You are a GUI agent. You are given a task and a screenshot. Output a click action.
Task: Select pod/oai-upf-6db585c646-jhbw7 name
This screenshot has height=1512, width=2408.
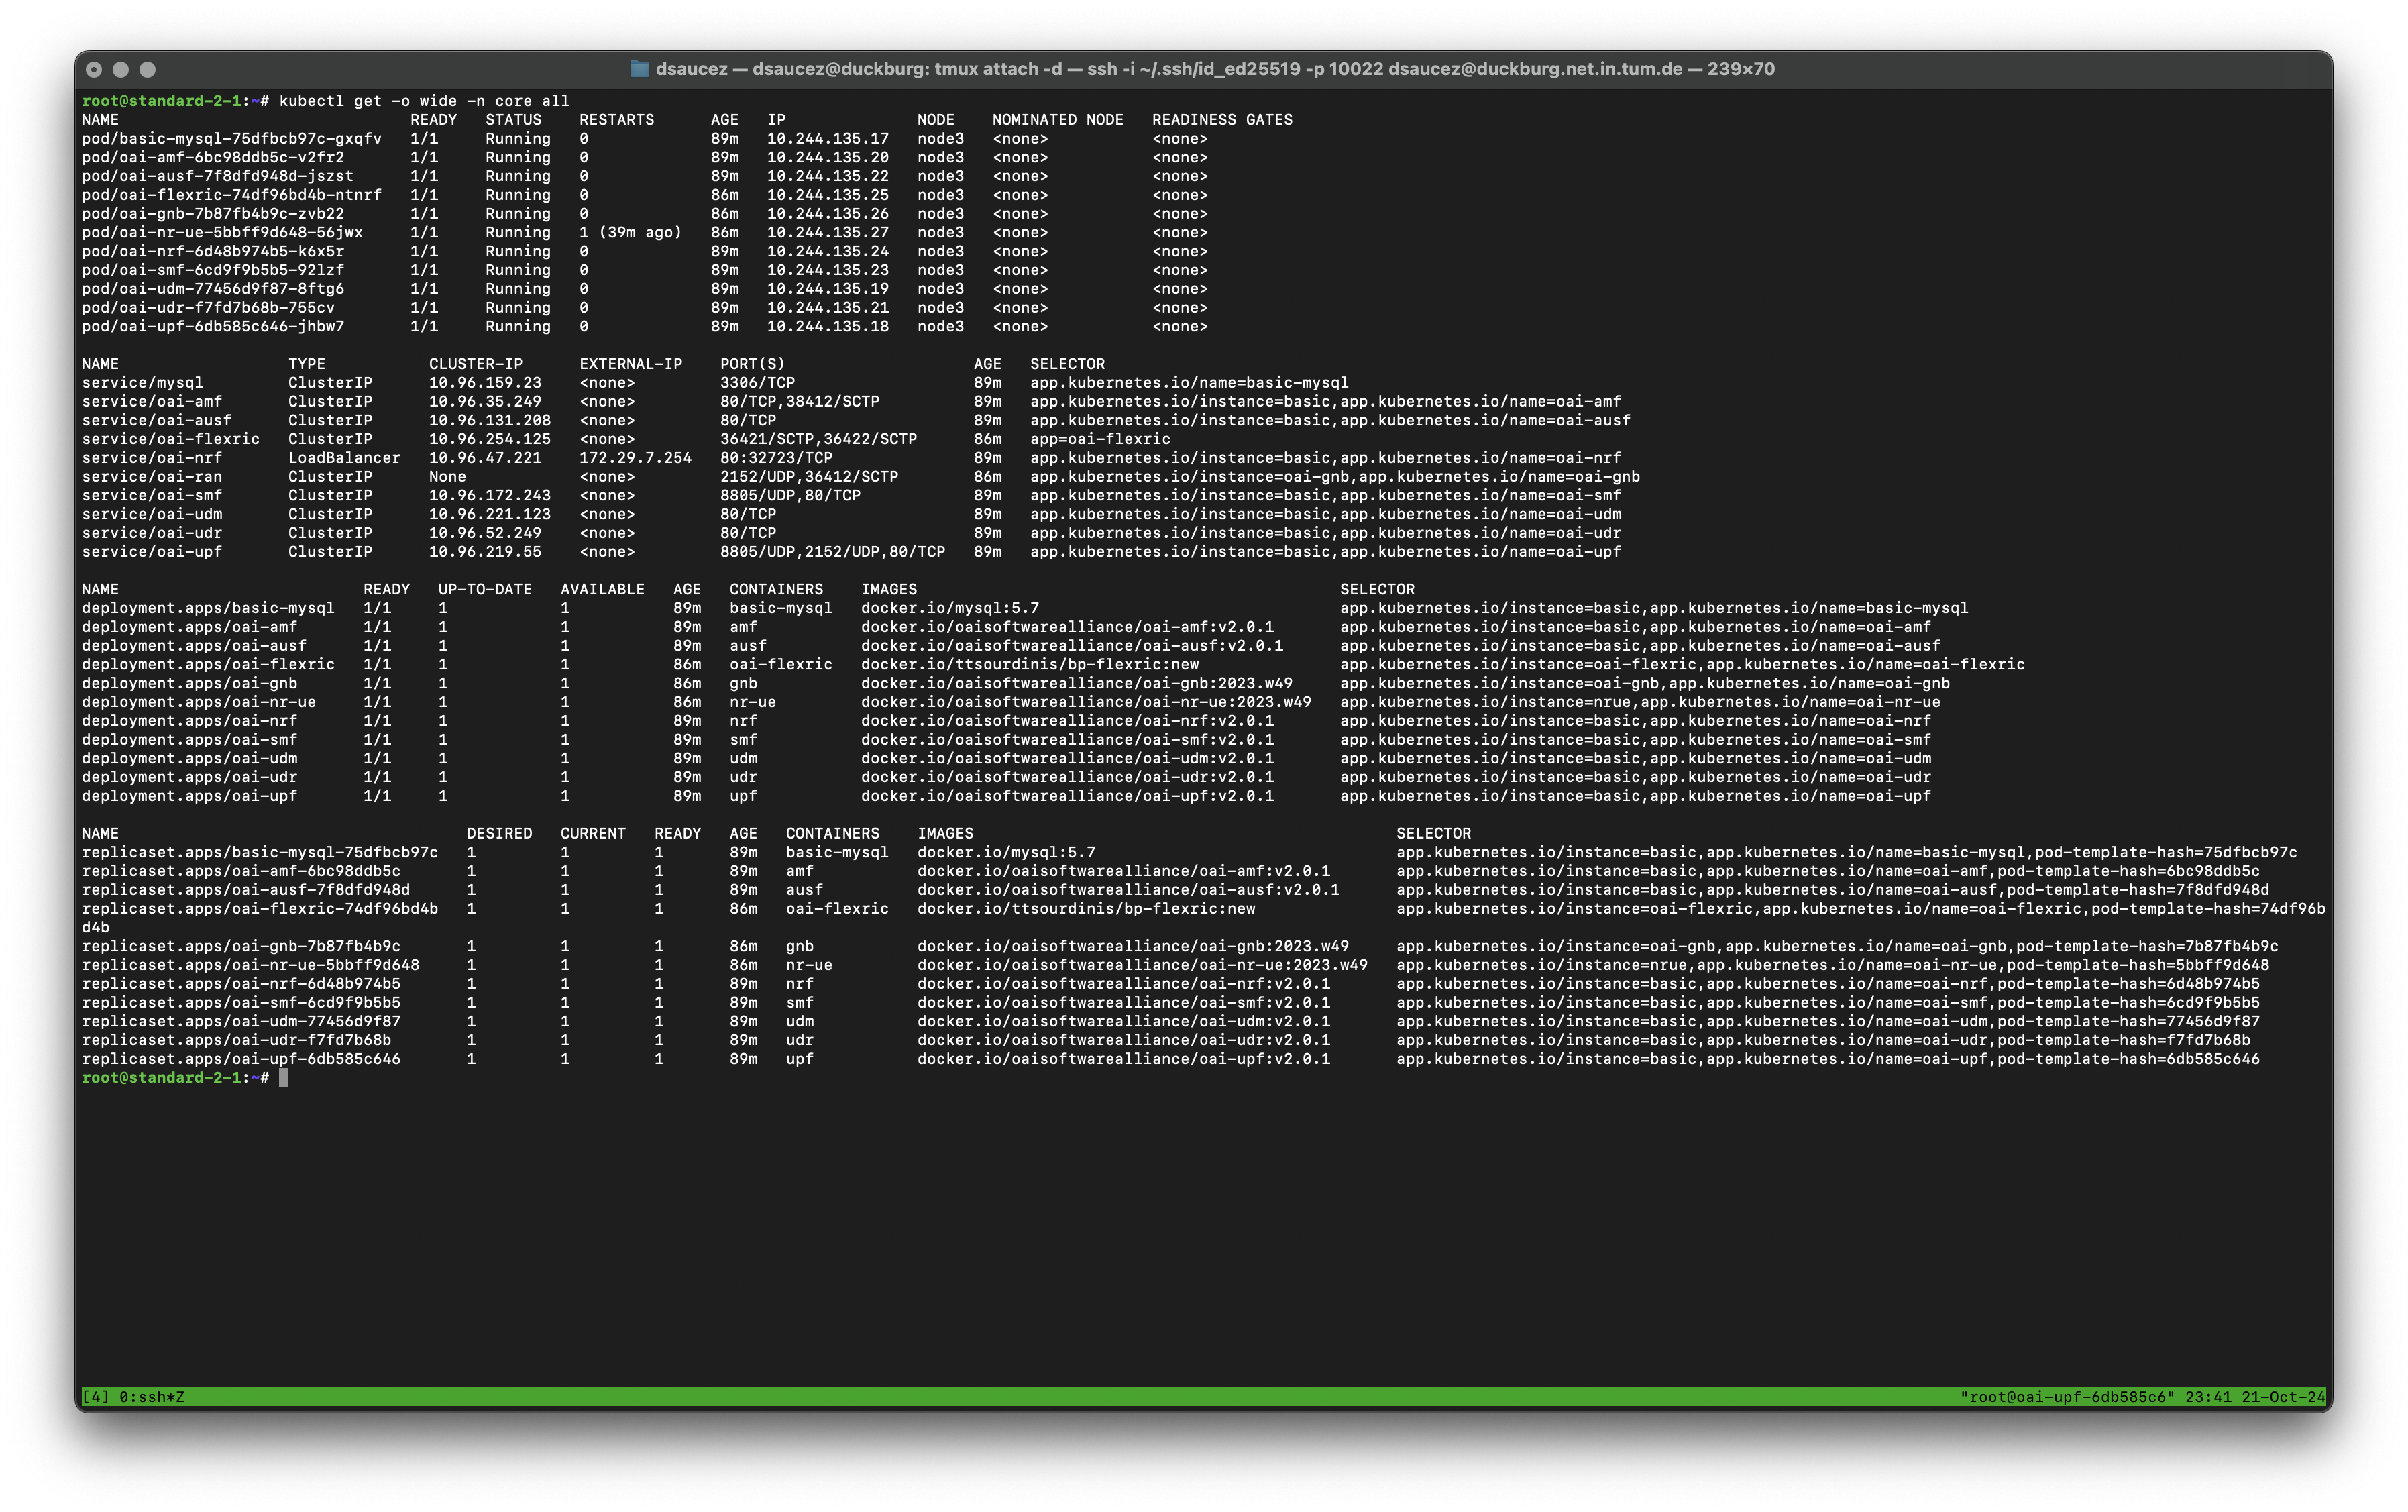tap(213, 326)
